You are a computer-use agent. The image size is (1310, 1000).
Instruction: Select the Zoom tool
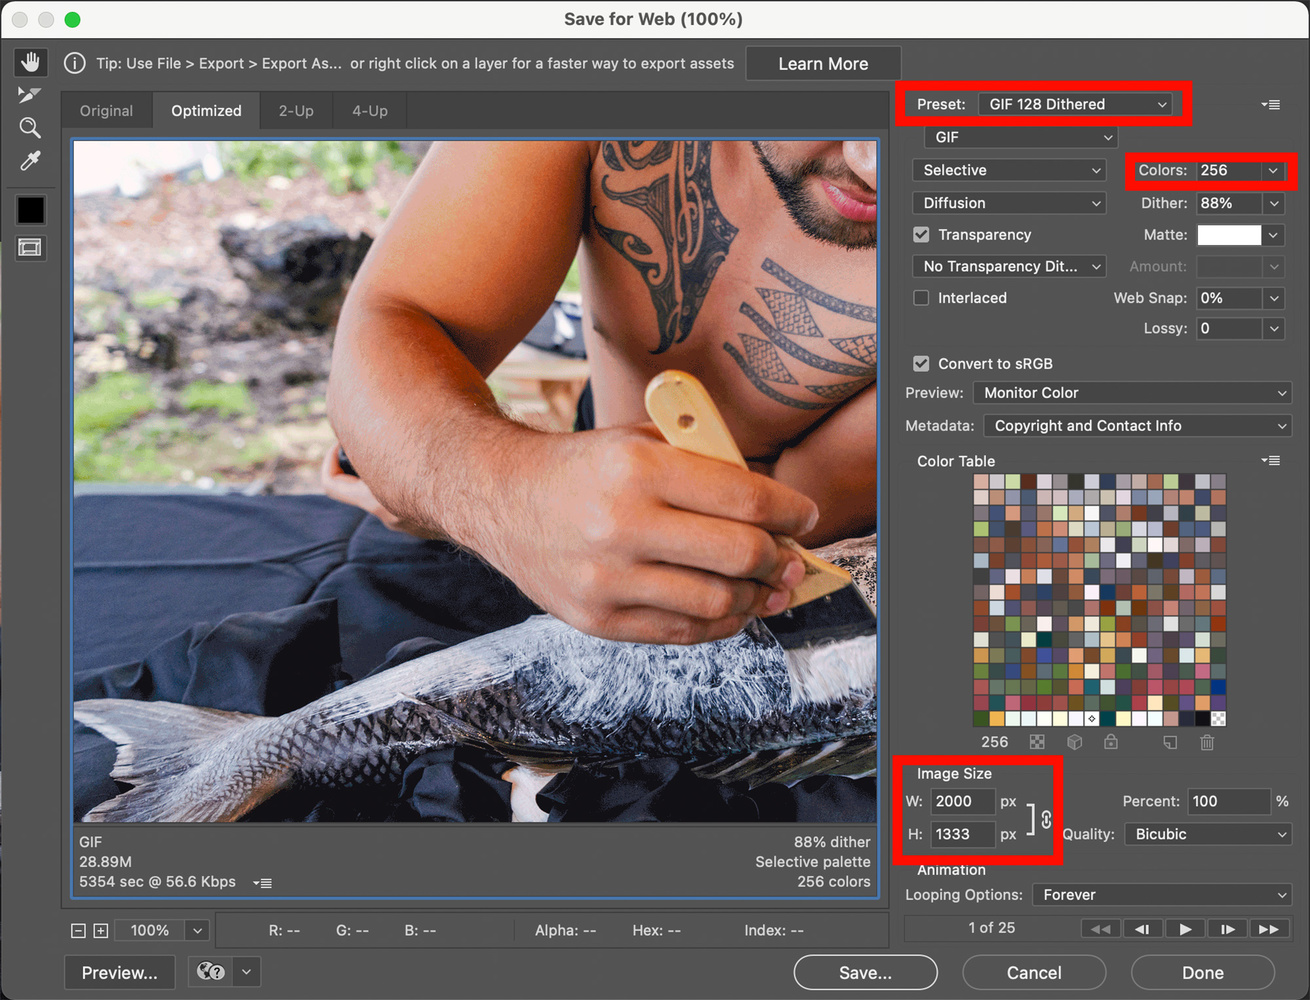coord(30,128)
